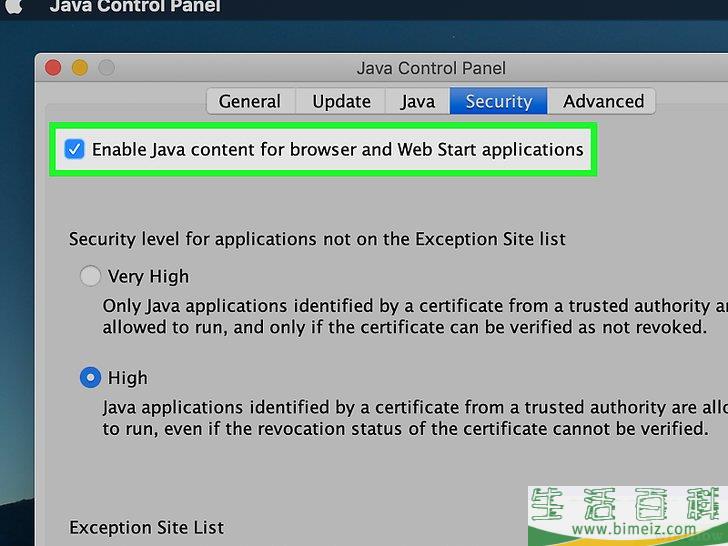Select the Security tab
Screen dimensions: 728x546
pyautogui.click(x=499, y=101)
